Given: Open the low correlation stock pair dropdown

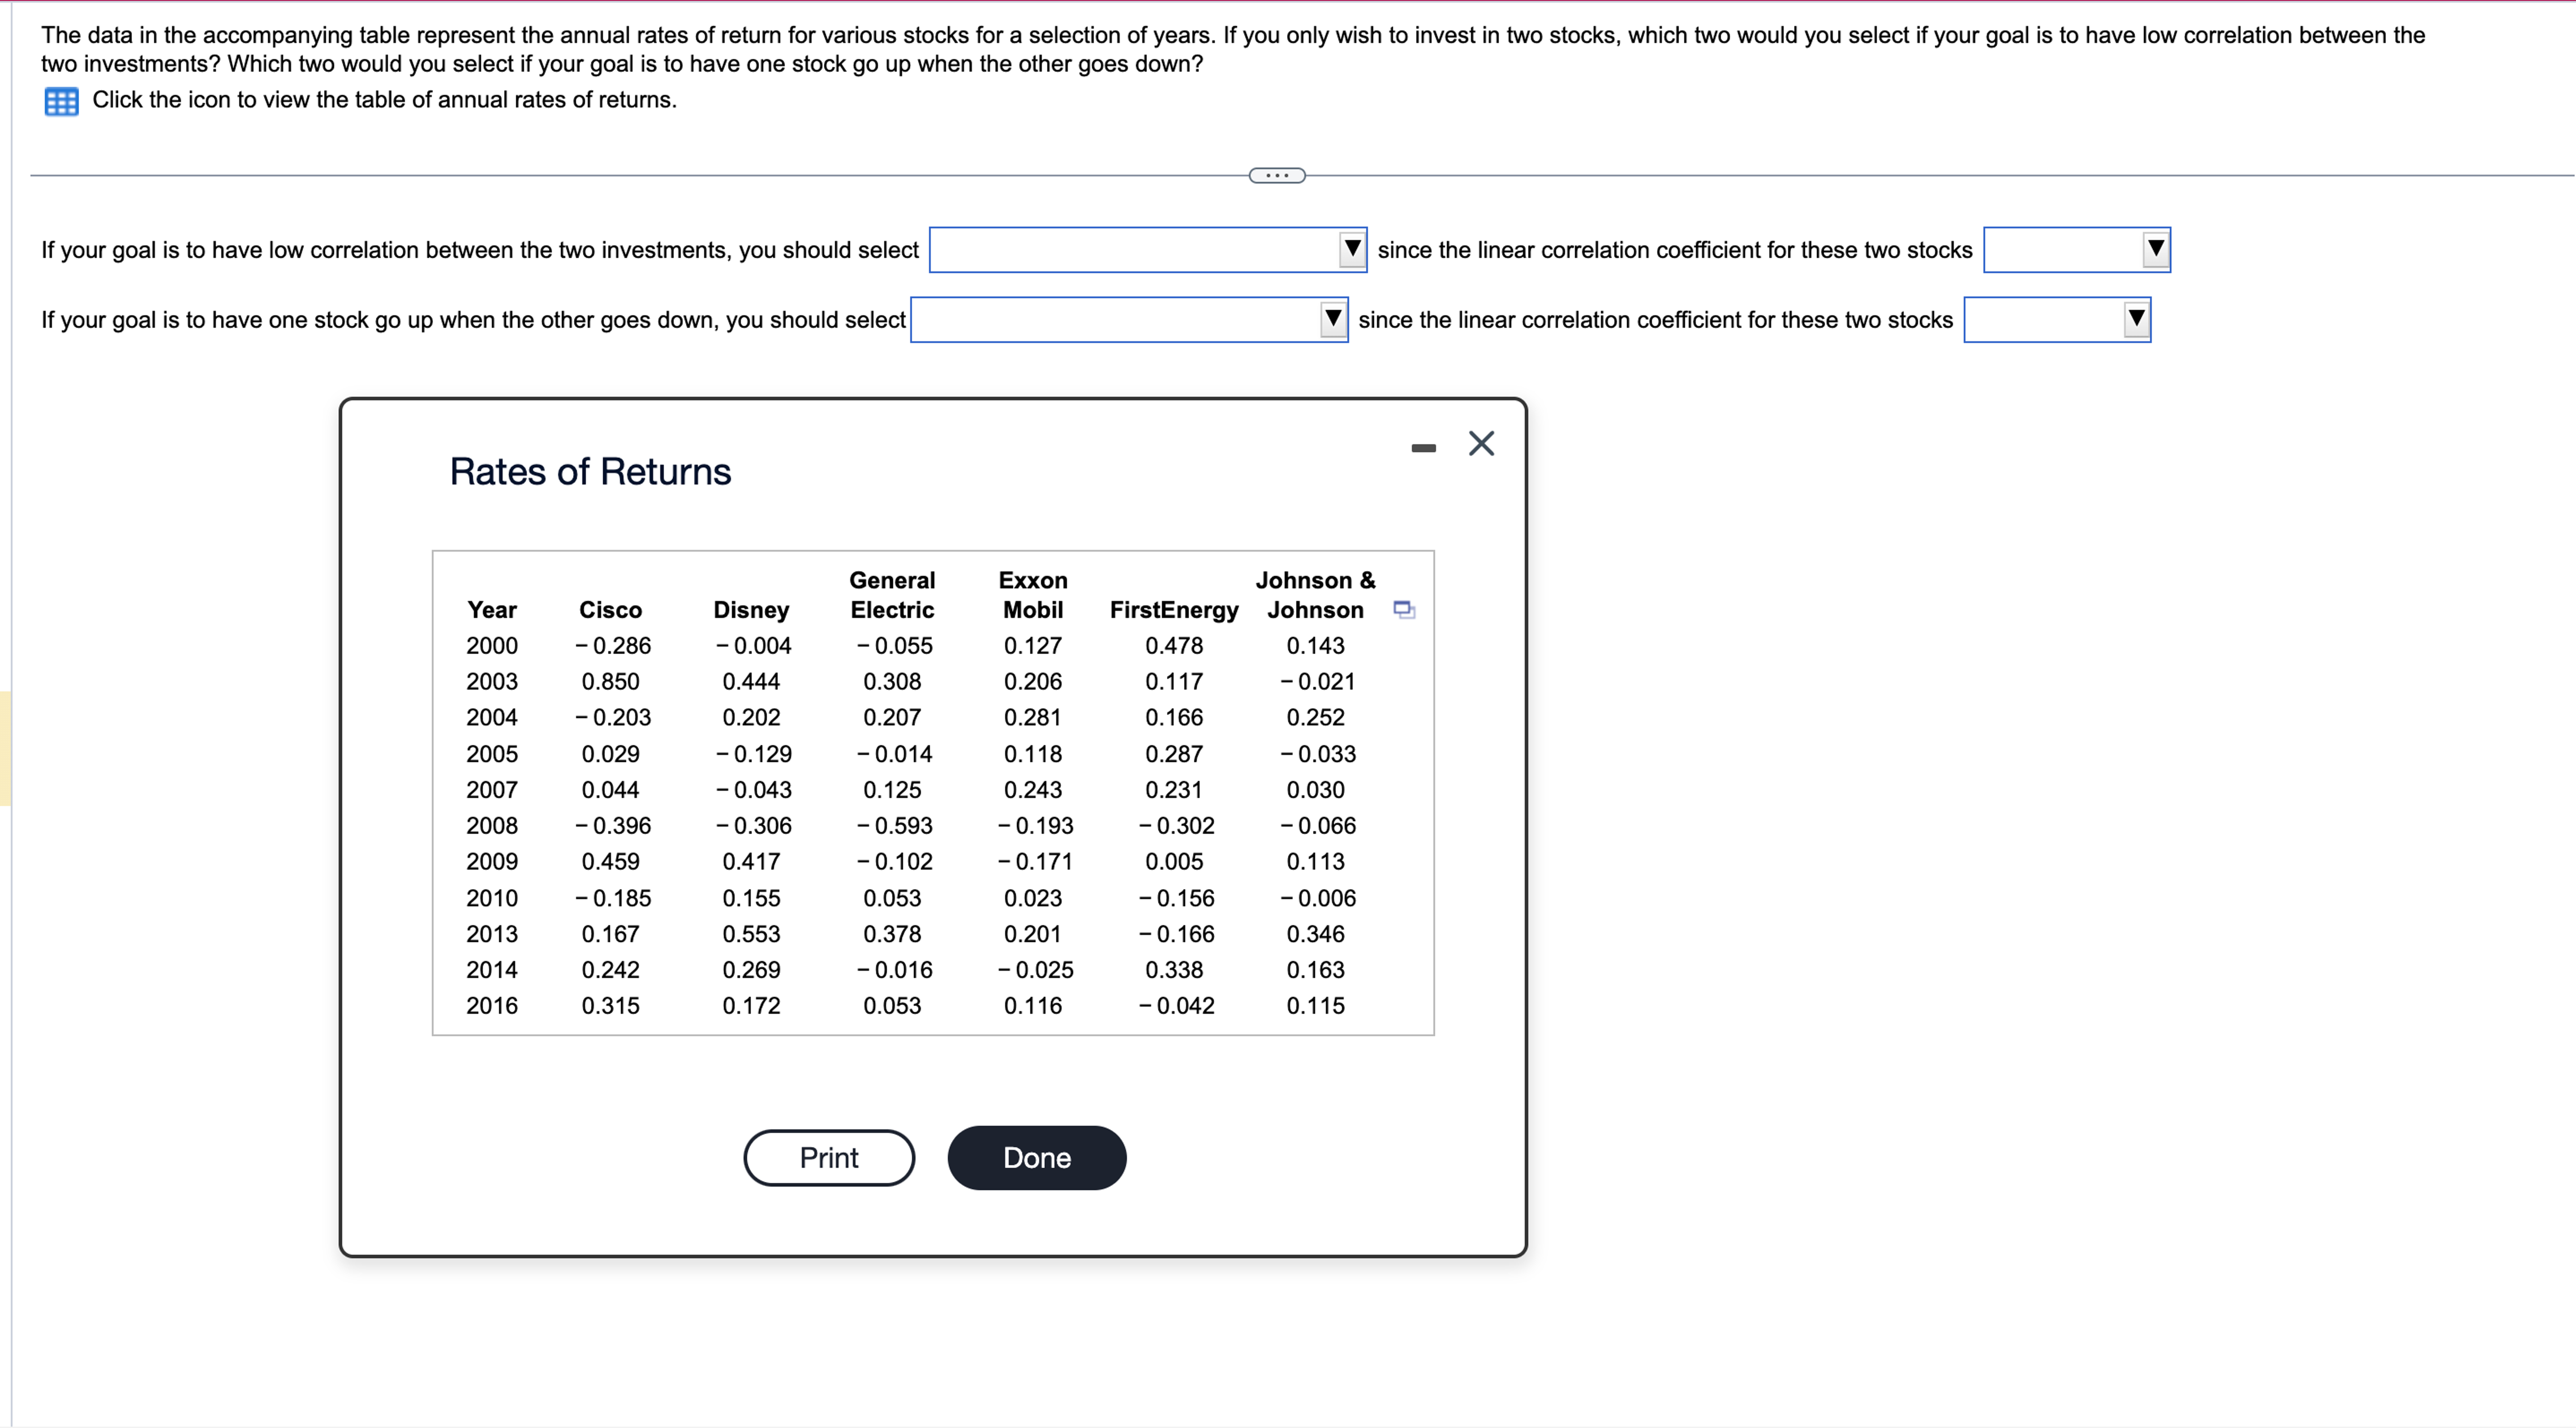Looking at the screenshot, I should coord(1147,250).
